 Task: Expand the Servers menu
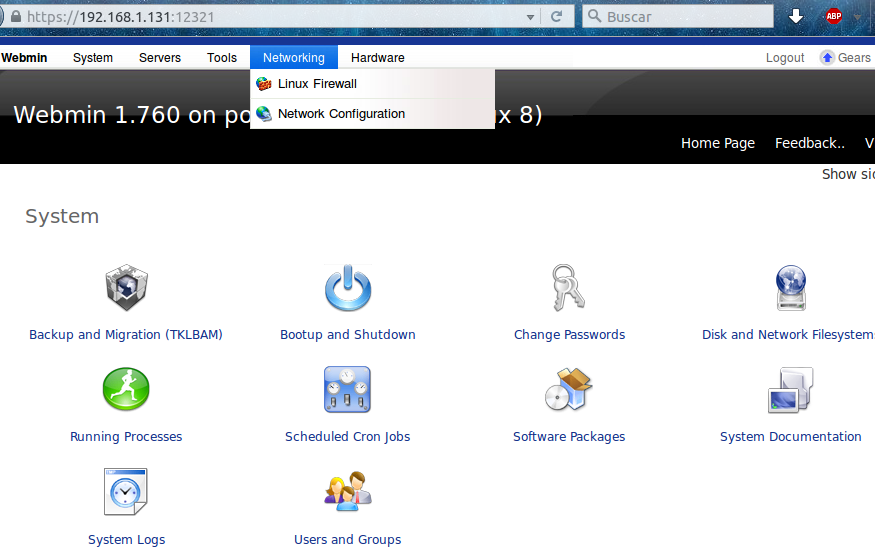[160, 58]
